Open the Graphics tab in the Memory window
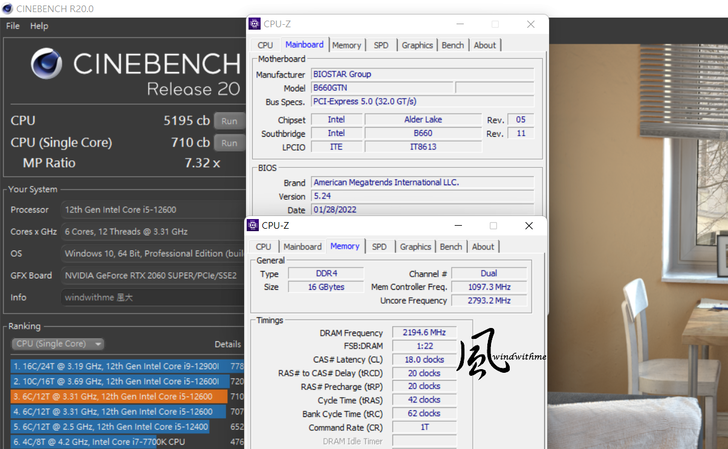 (x=415, y=247)
